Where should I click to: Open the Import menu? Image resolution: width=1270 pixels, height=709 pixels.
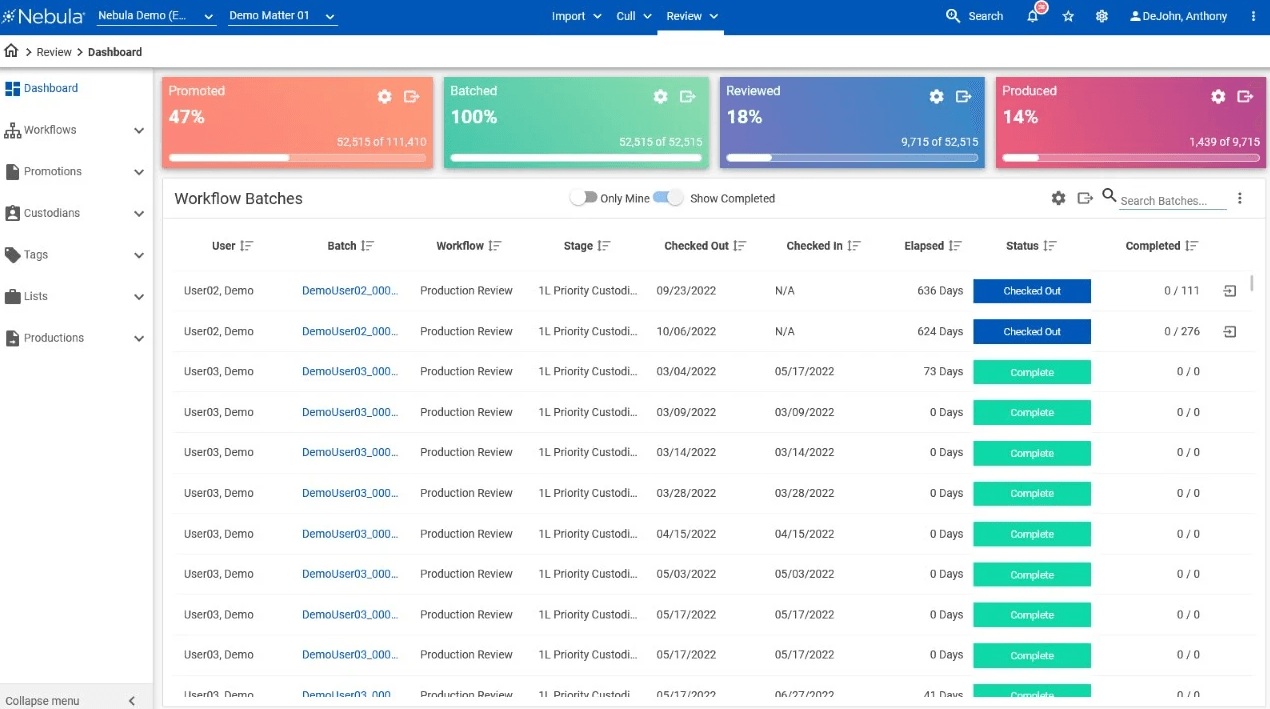point(576,16)
